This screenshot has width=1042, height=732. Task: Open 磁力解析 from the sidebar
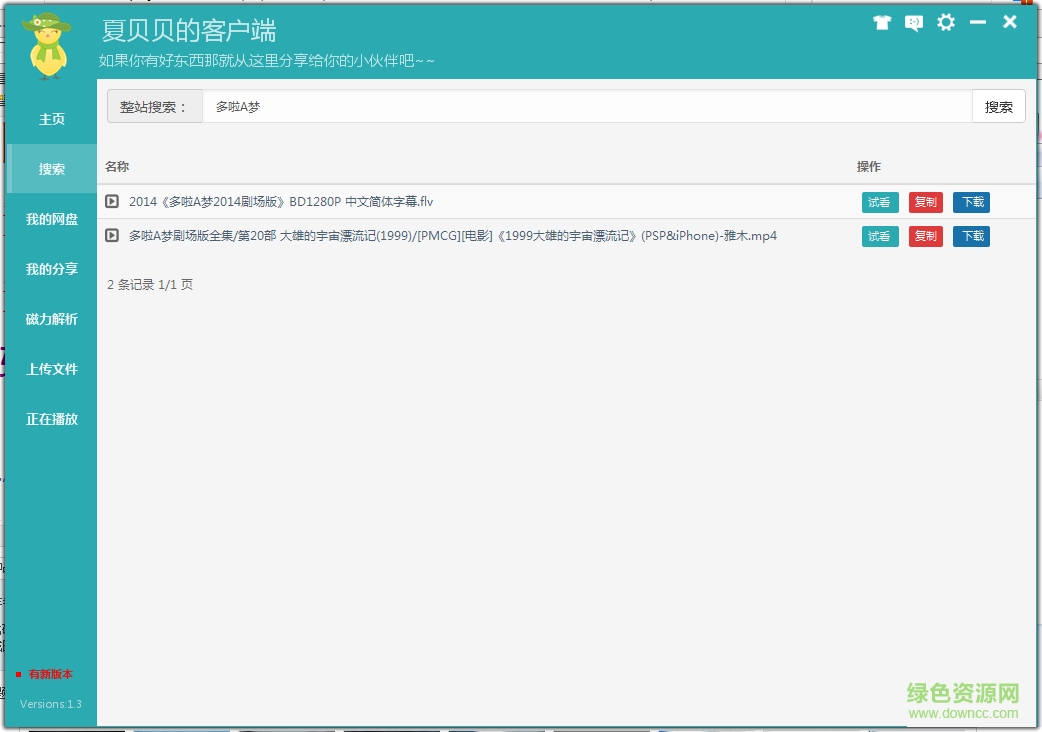[x=51, y=319]
